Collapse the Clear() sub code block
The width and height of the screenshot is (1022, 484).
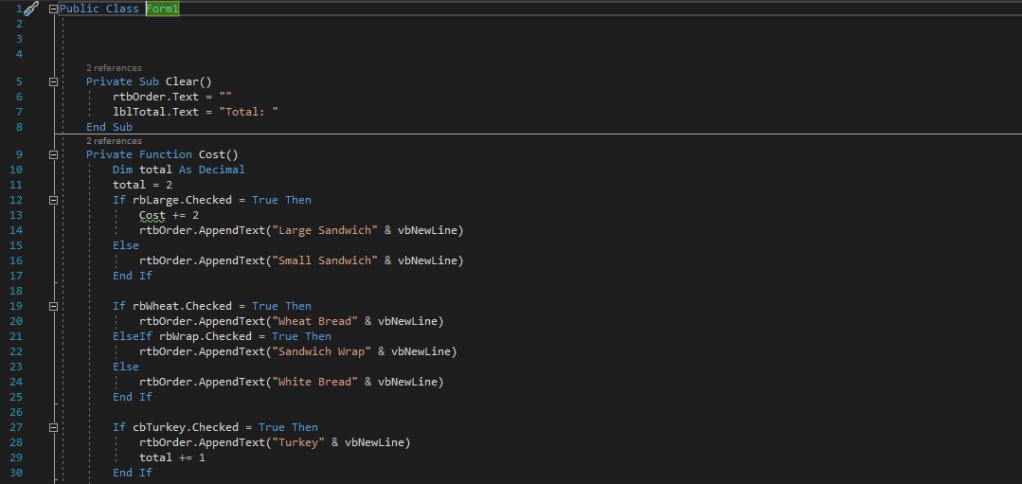click(53, 82)
